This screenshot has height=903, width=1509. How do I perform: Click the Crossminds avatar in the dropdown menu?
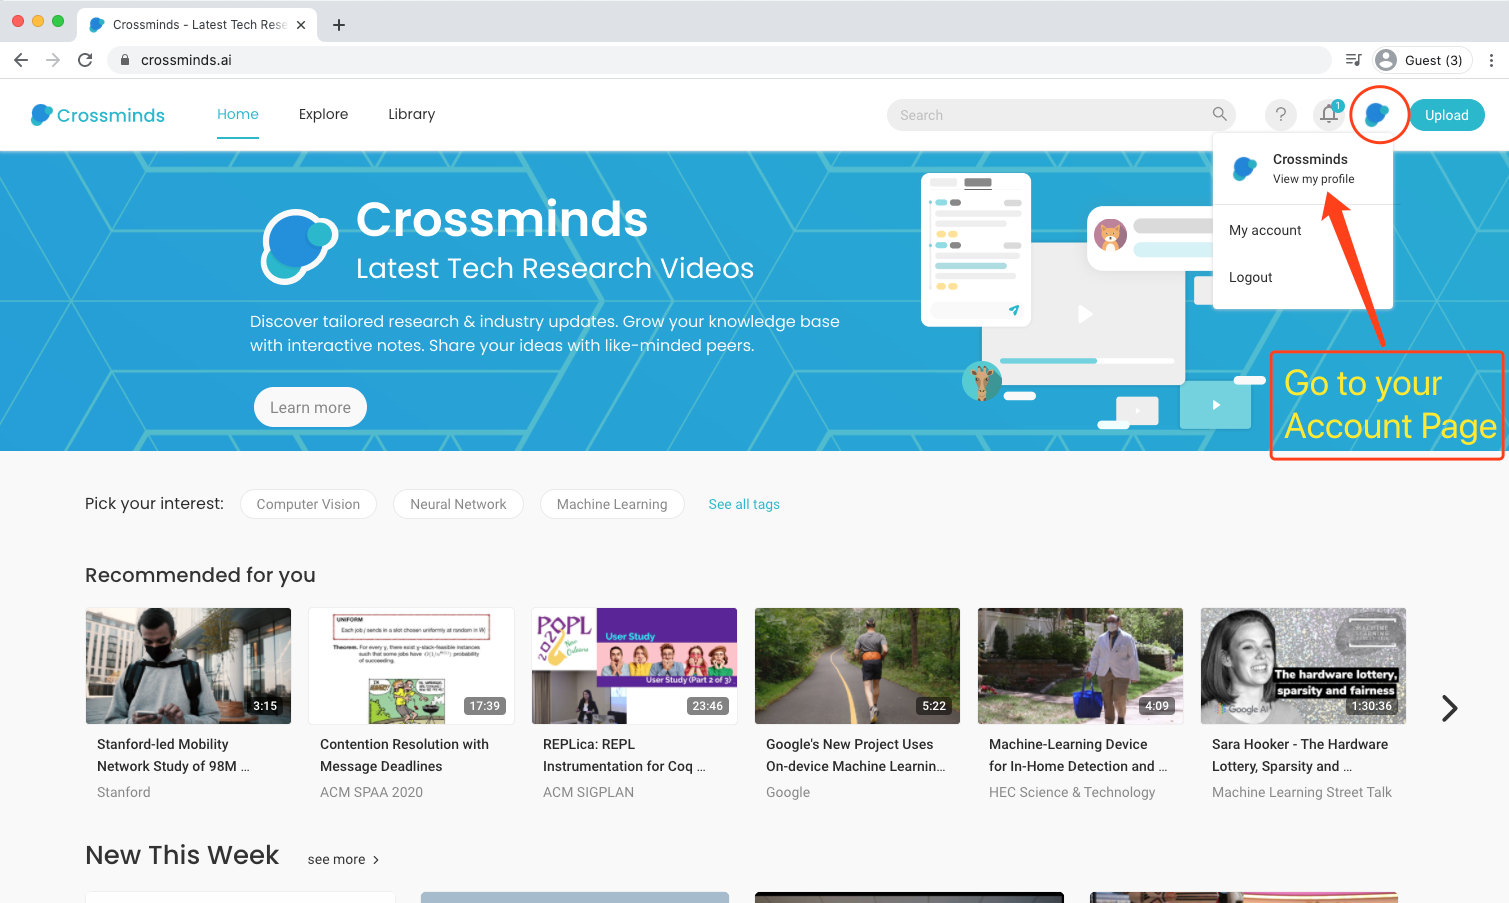1245,168
